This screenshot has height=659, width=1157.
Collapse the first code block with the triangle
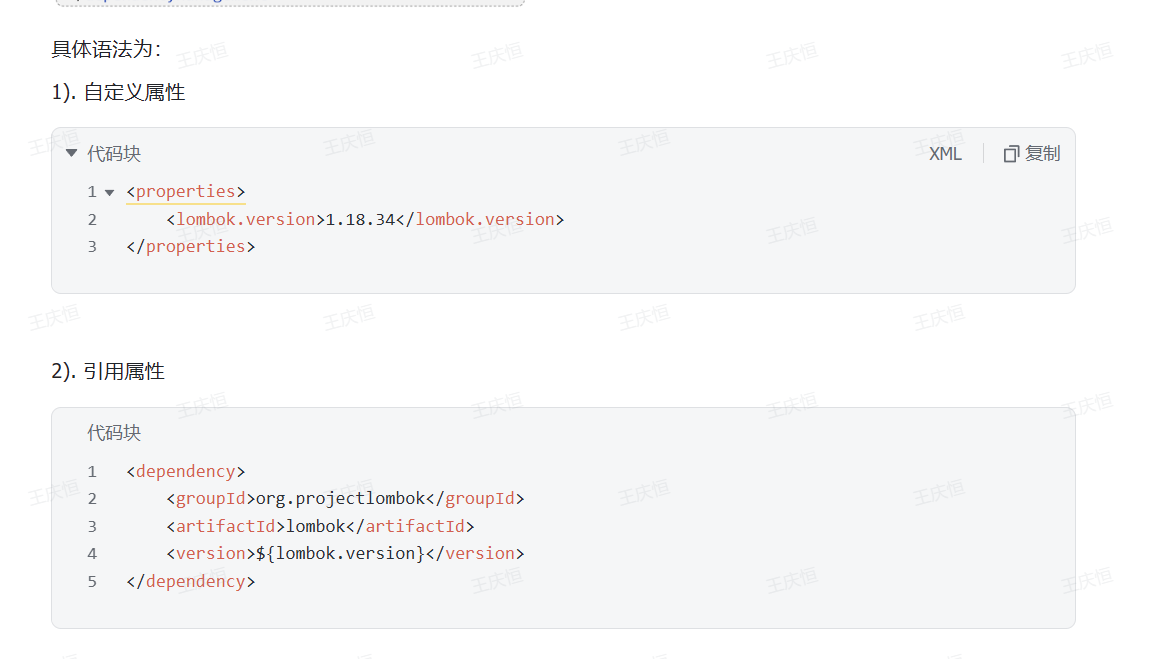pyautogui.click(x=71, y=153)
